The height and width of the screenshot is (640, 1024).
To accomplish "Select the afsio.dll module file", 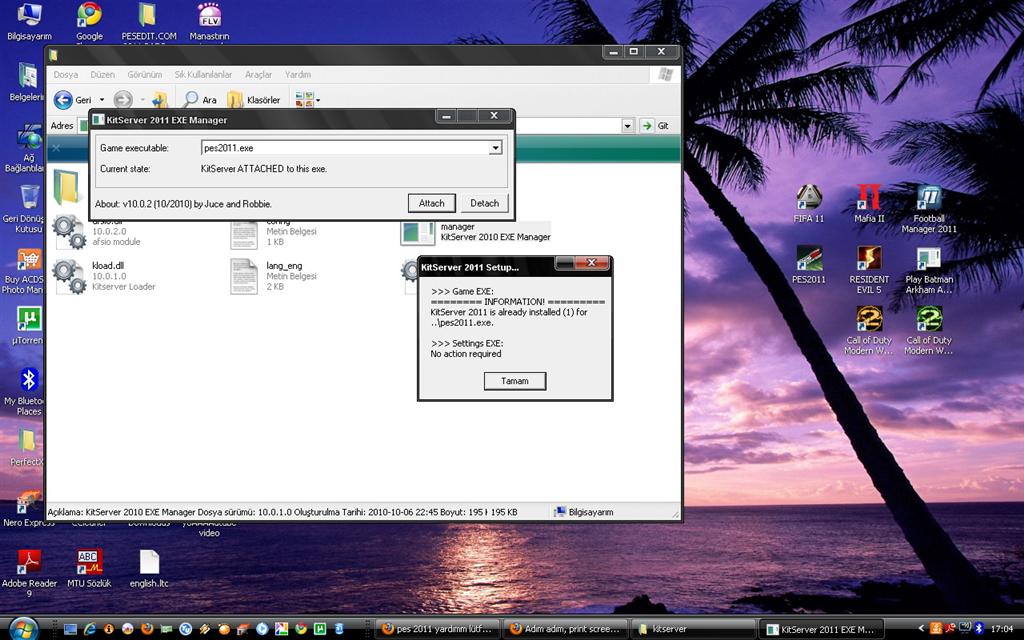I will [98, 232].
